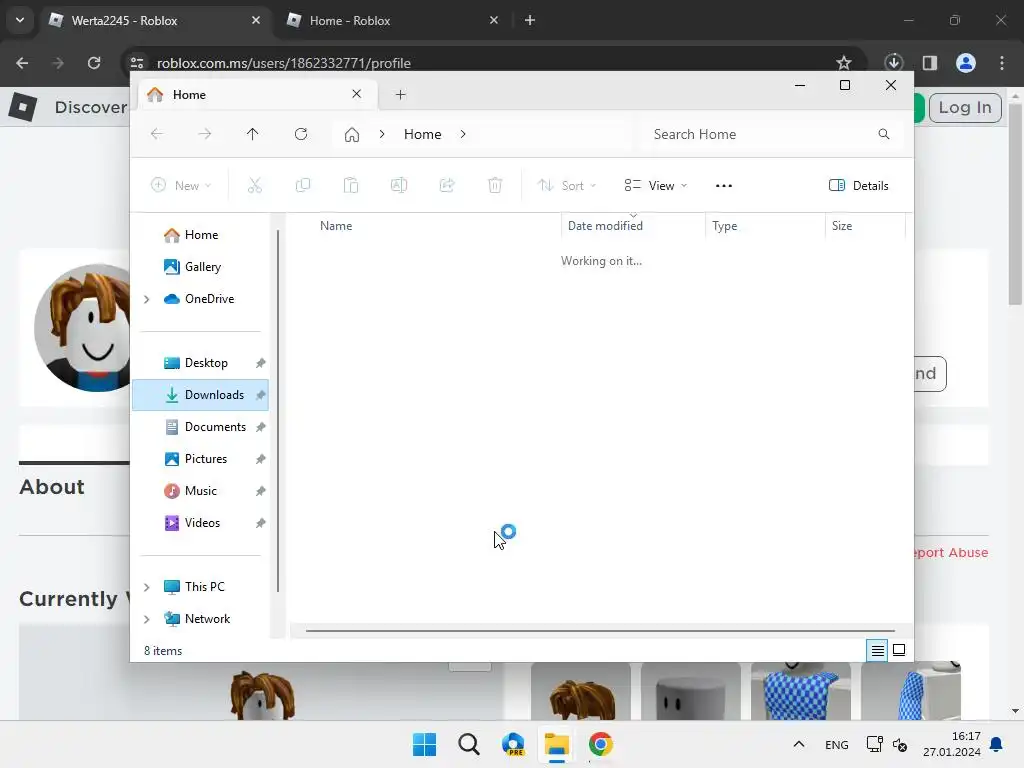The image size is (1024, 768).
Task: Sort by the Name column header
Action: point(336,226)
